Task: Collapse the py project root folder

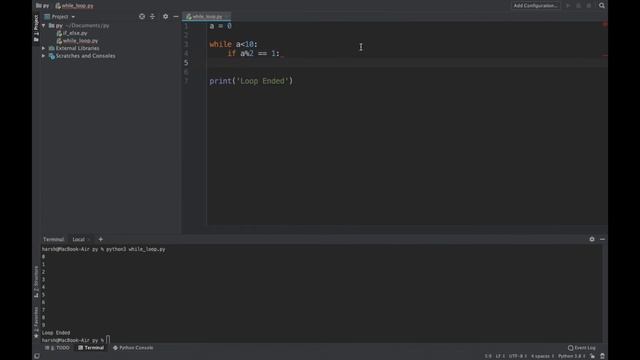Action: click(x=44, y=26)
